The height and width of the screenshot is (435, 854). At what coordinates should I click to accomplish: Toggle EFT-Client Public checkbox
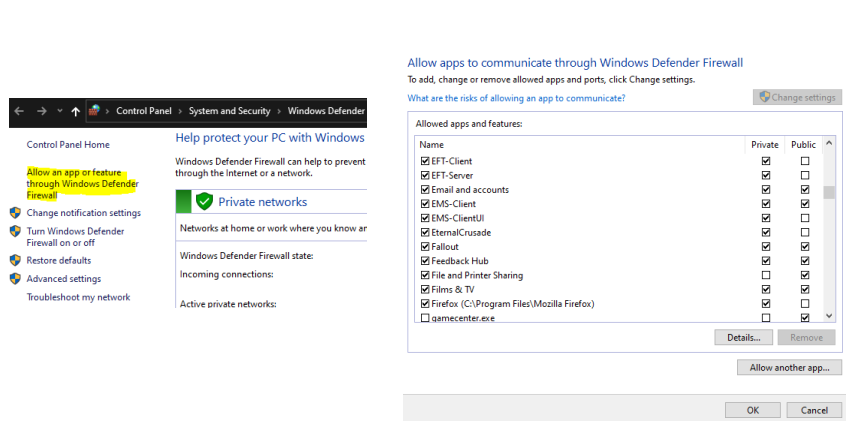click(x=805, y=161)
